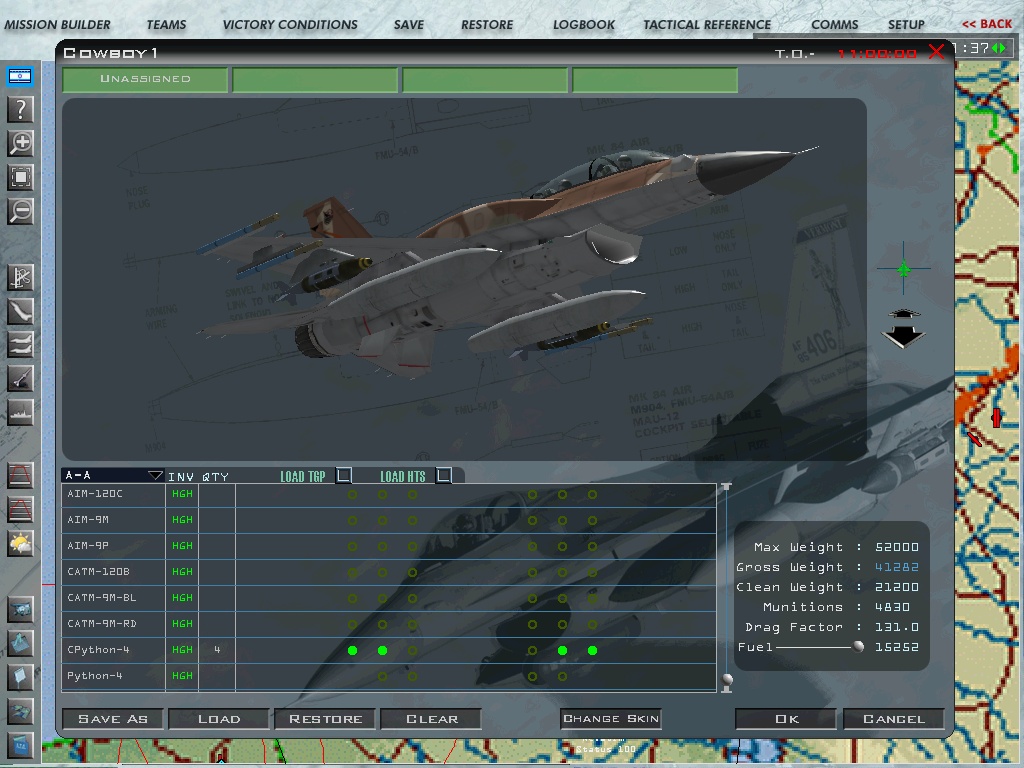Click the CATM-9M-BL weapon name
Image resolution: width=1024 pixels, height=768 pixels.
(102, 598)
